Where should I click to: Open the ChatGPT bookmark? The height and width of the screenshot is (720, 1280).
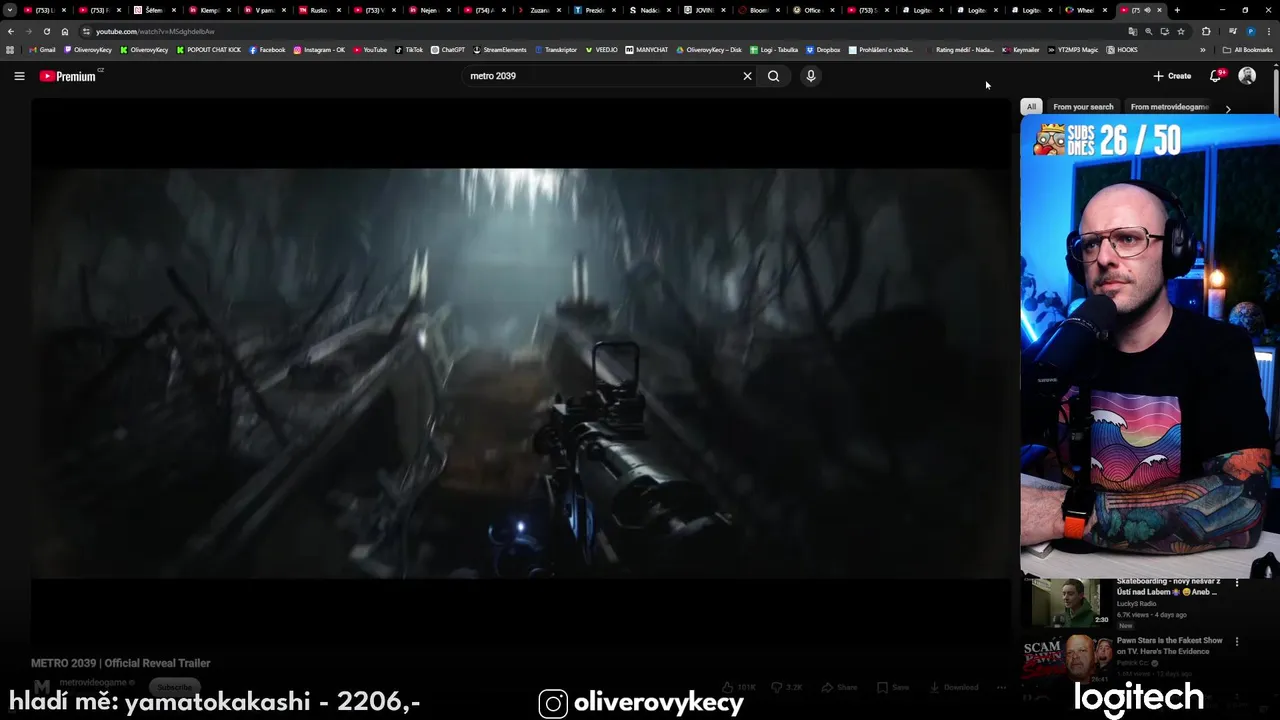coord(448,50)
